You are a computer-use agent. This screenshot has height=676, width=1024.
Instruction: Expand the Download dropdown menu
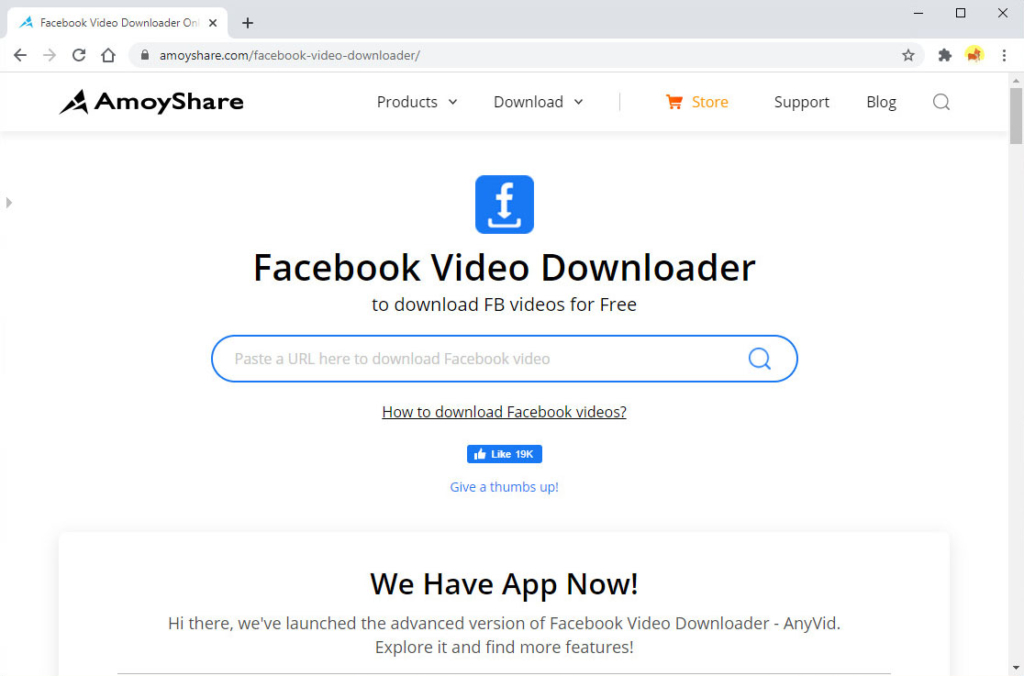[538, 102]
